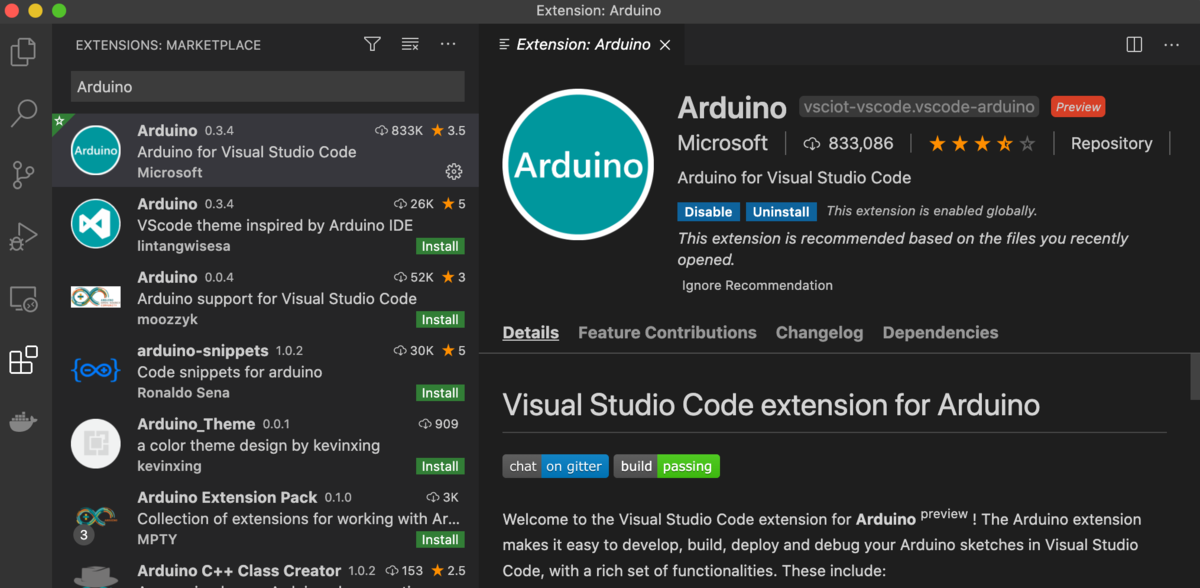Switch to the Dependencies tab
The height and width of the screenshot is (588, 1200).
[940, 333]
